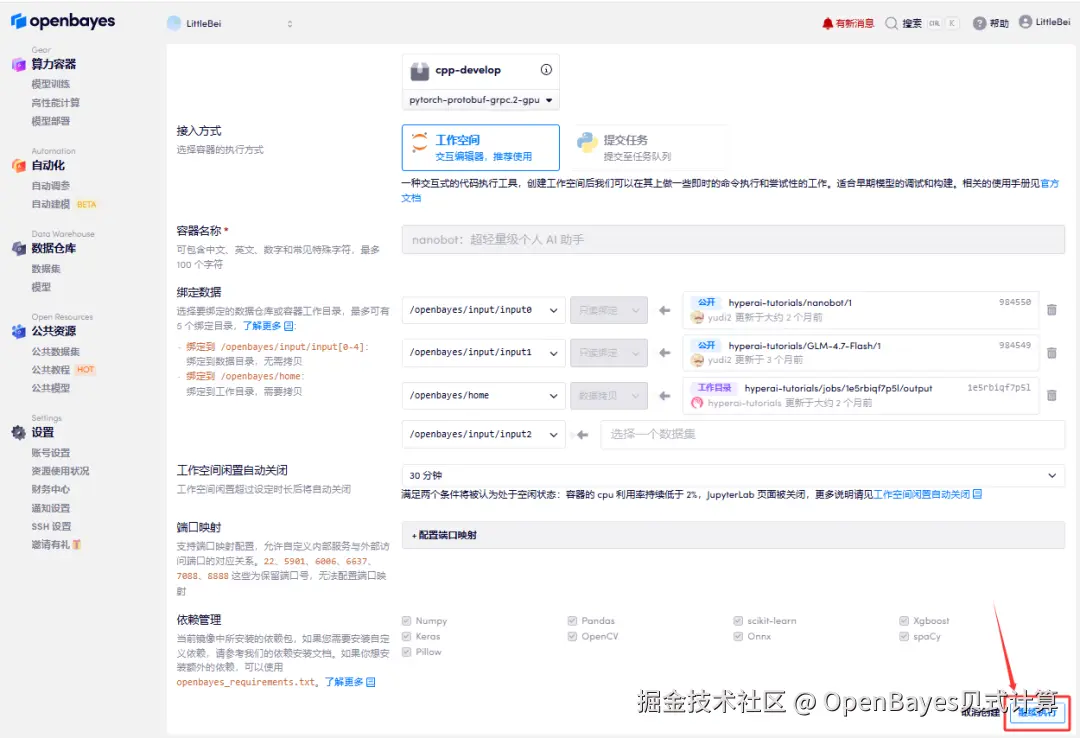The width and height of the screenshot is (1080, 738).
Task: Click the arrow icon beside input0 binding
Action: click(x=665, y=311)
